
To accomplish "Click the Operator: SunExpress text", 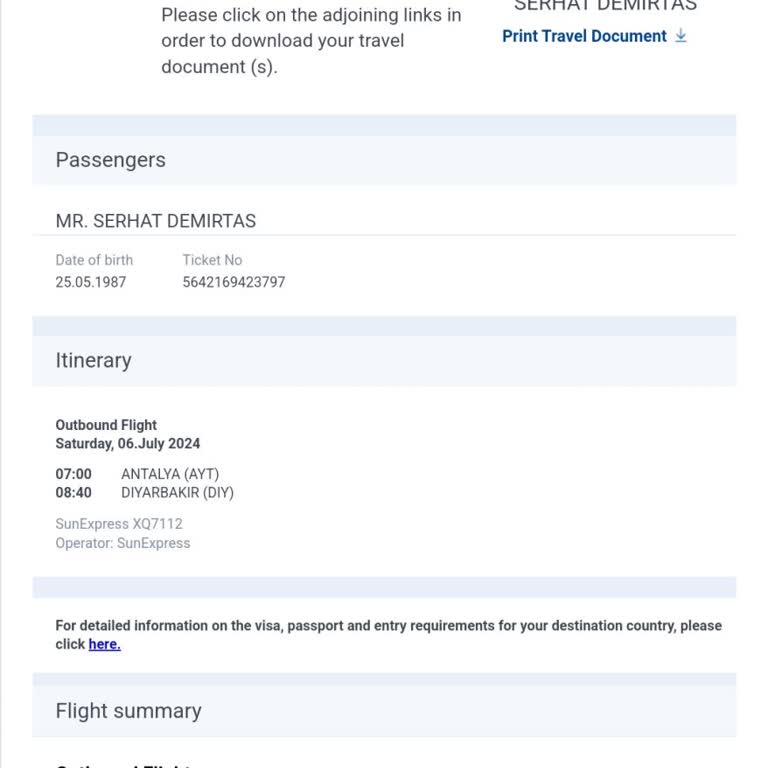I will point(123,543).
